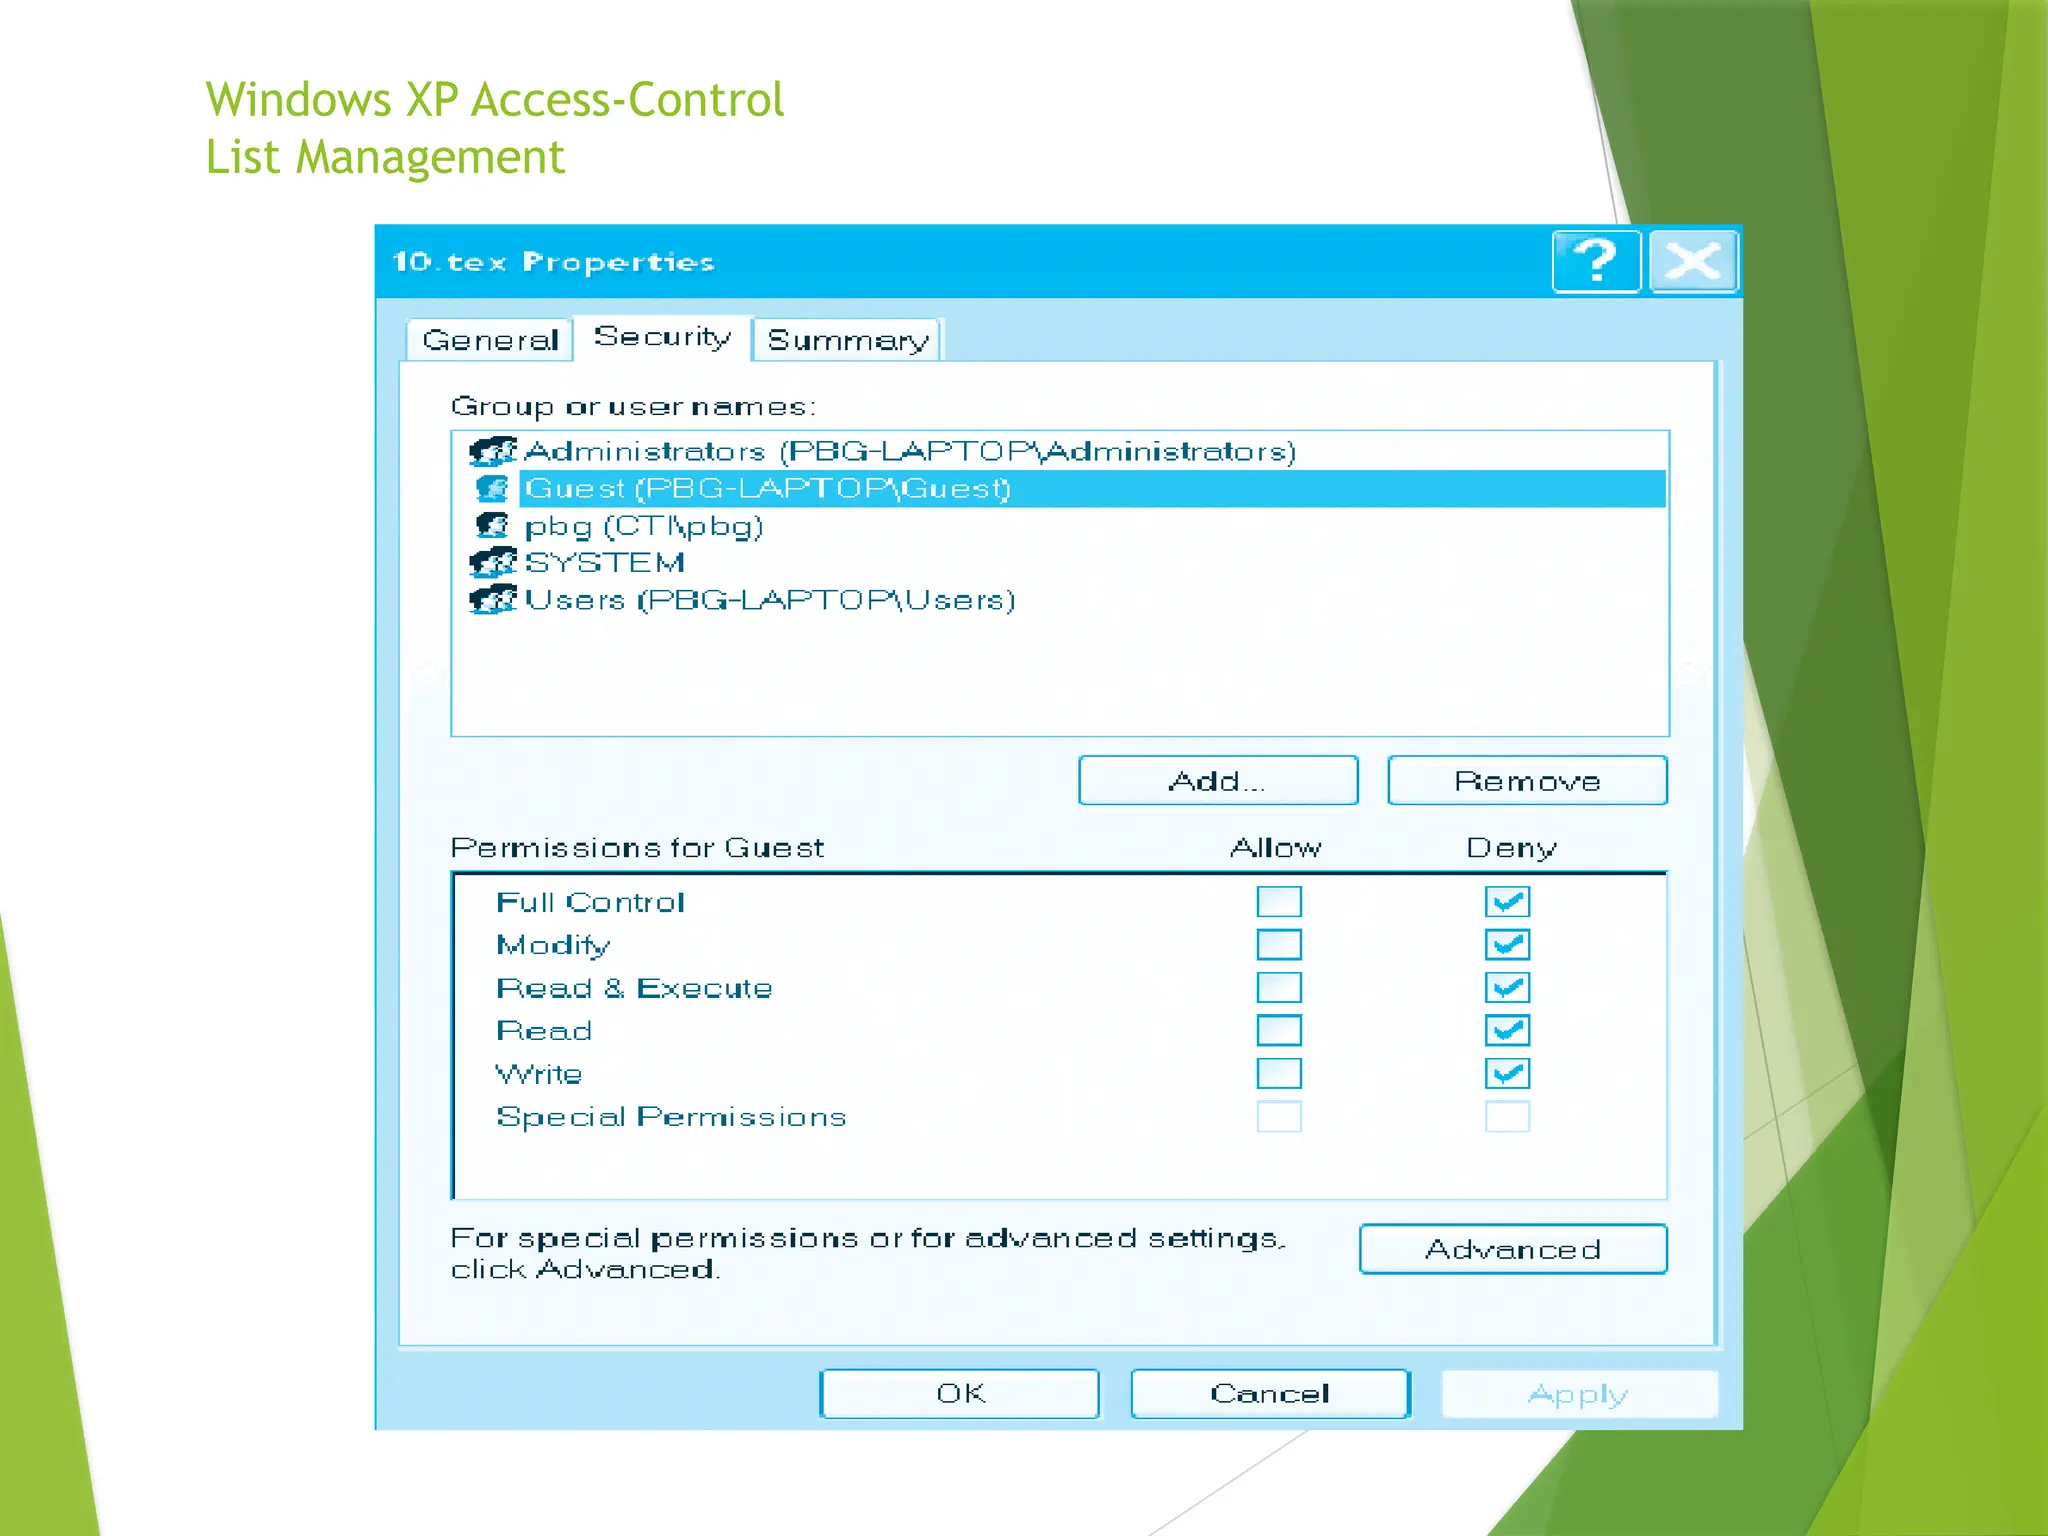The width and height of the screenshot is (2048, 1536).
Task: Select the SYSTEM entry
Action: click(1060, 563)
